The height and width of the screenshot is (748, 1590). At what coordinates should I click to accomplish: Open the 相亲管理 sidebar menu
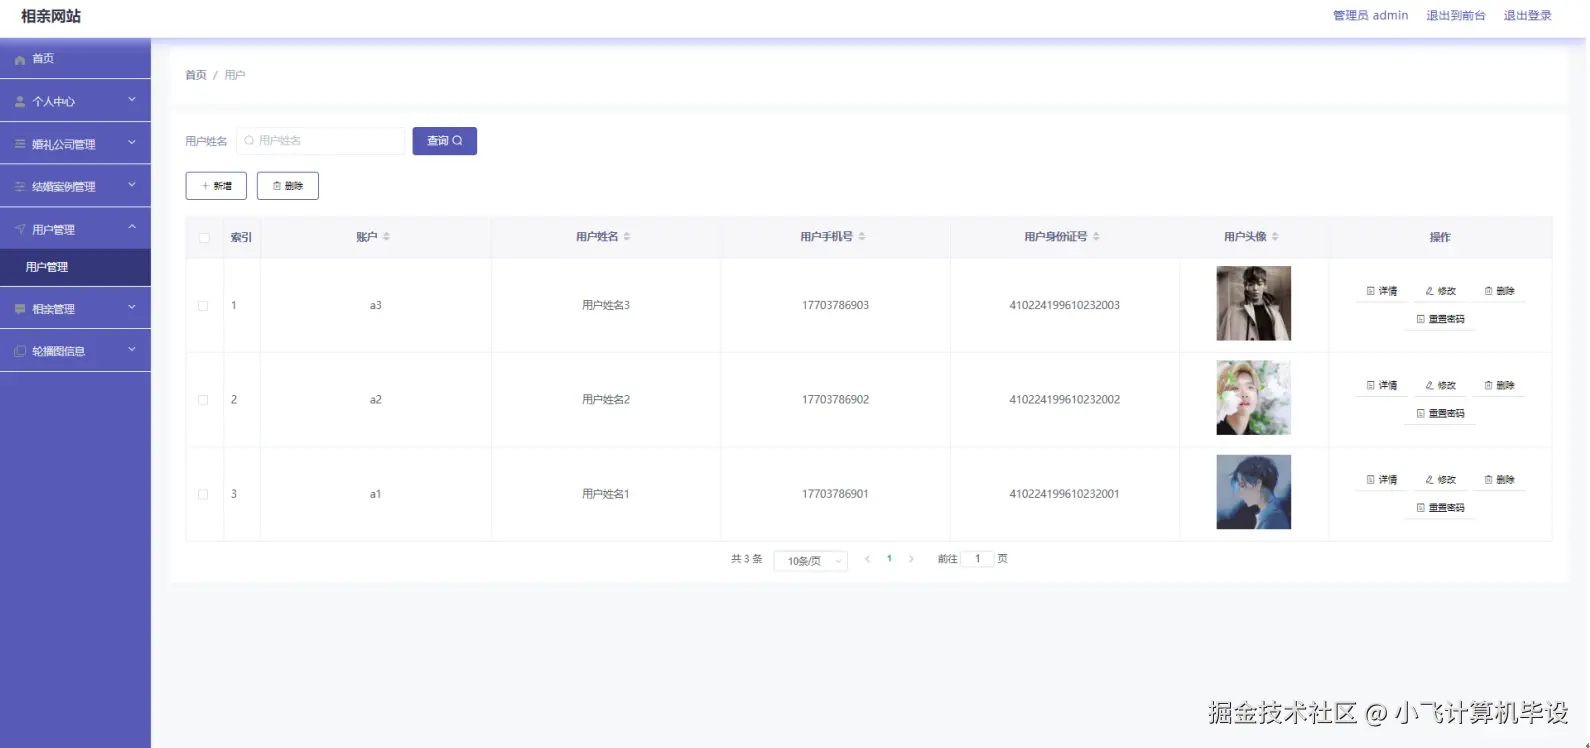[75, 309]
